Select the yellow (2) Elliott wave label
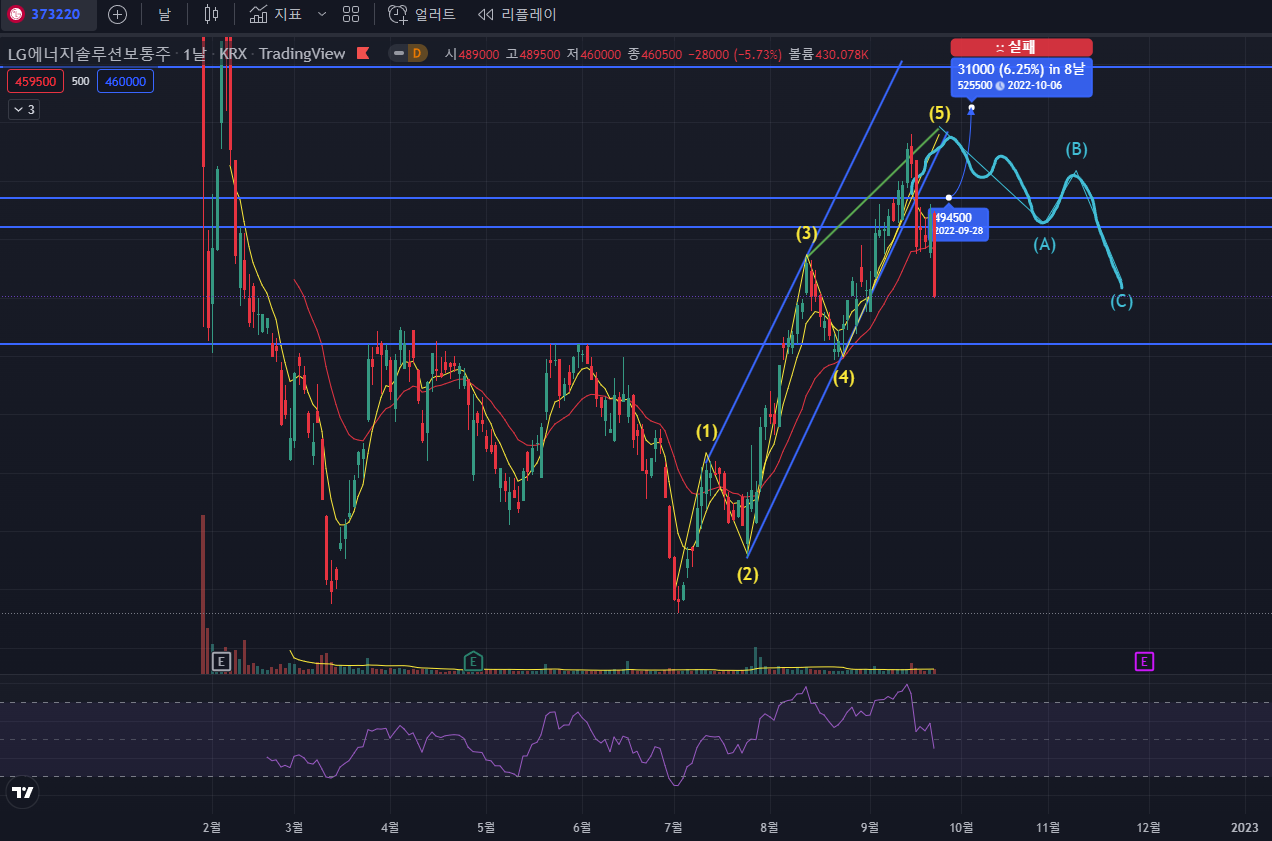This screenshot has width=1272, height=841. 747,574
